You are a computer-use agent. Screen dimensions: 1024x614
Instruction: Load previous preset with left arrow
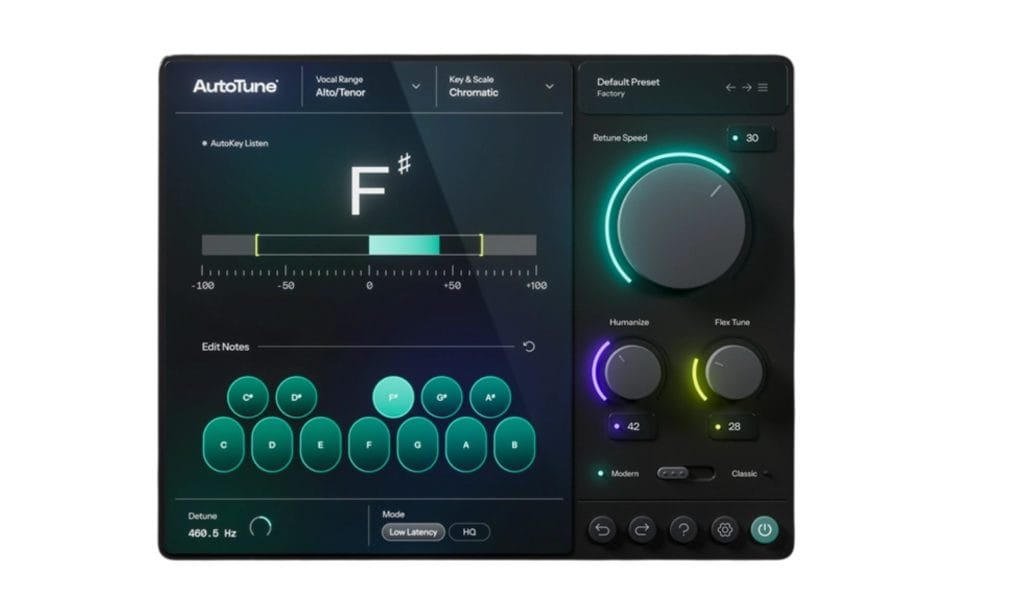click(x=730, y=88)
